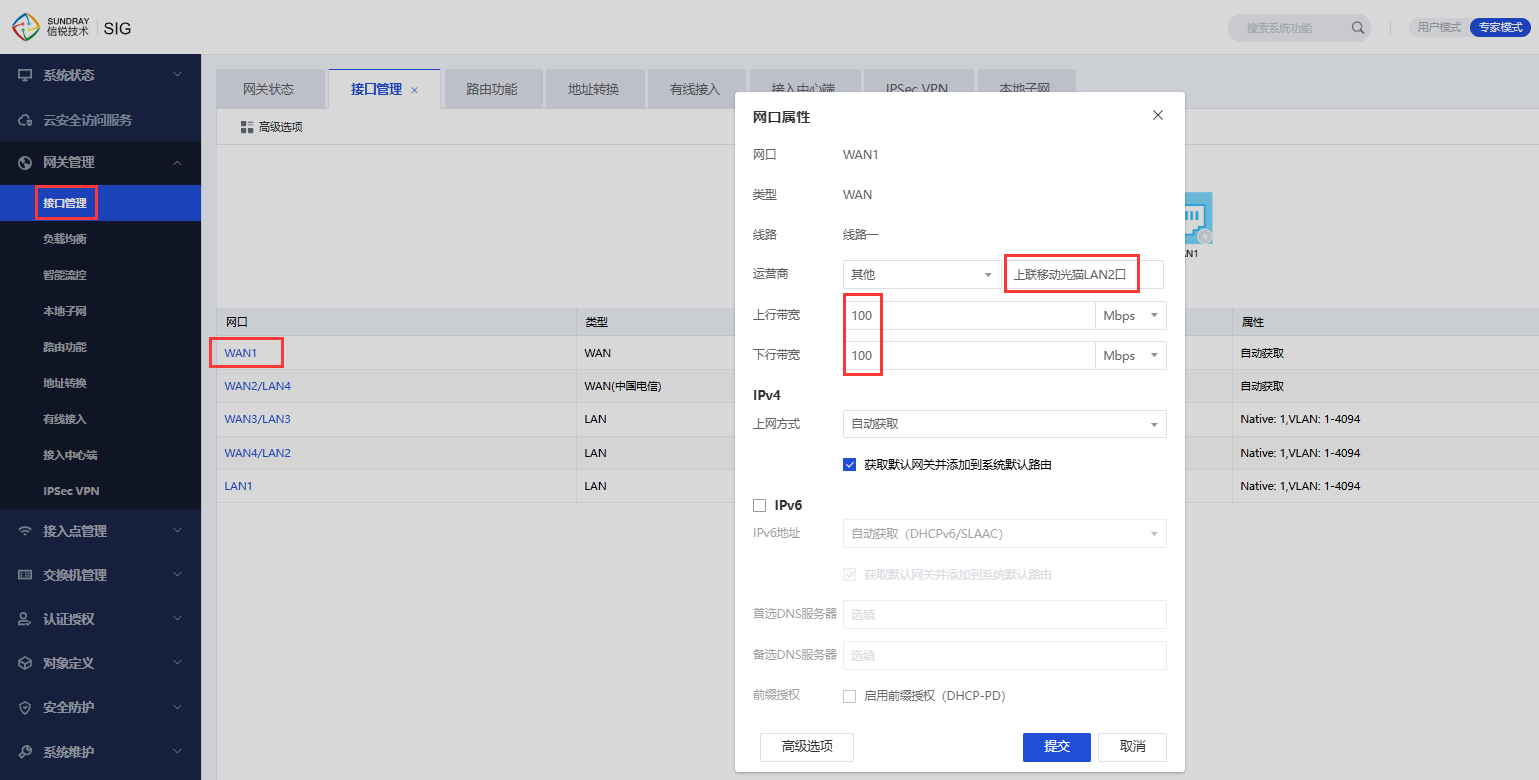Switch to the 网关状态 tab
This screenshot has height=780, width=1539.
[269, 89]
